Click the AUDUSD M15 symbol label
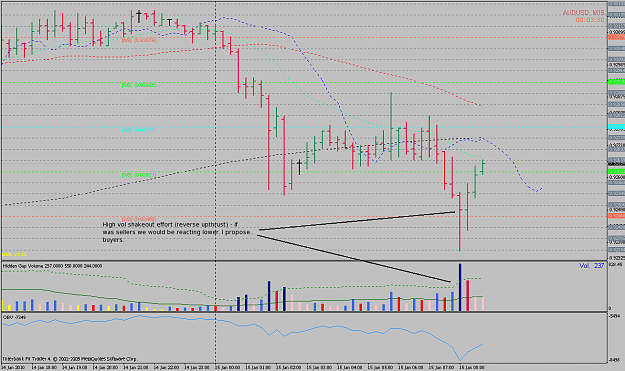Viewport: 625px width, 371px height. (x=583, y=13)
